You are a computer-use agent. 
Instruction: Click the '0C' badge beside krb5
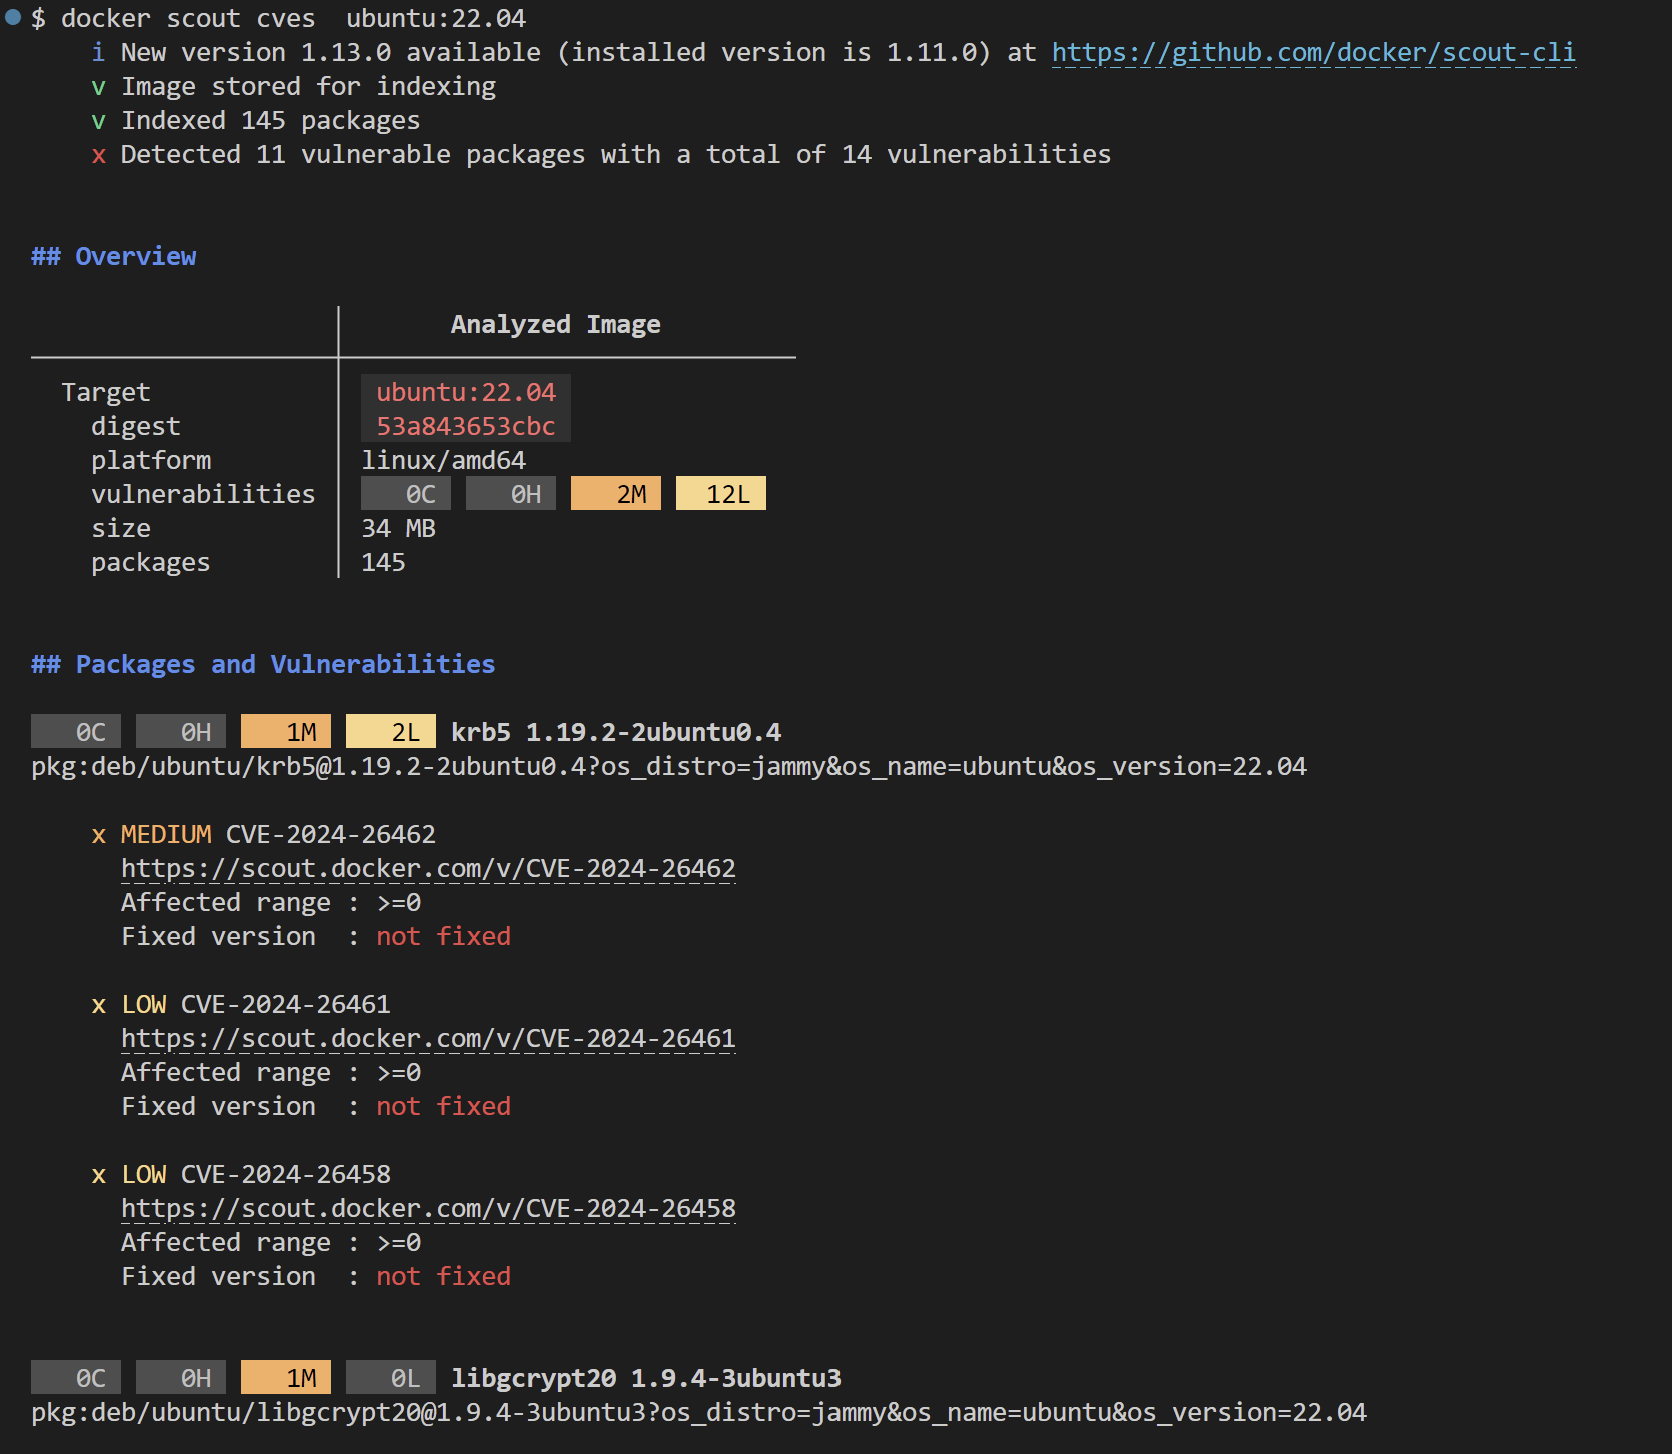pos(76,732)
